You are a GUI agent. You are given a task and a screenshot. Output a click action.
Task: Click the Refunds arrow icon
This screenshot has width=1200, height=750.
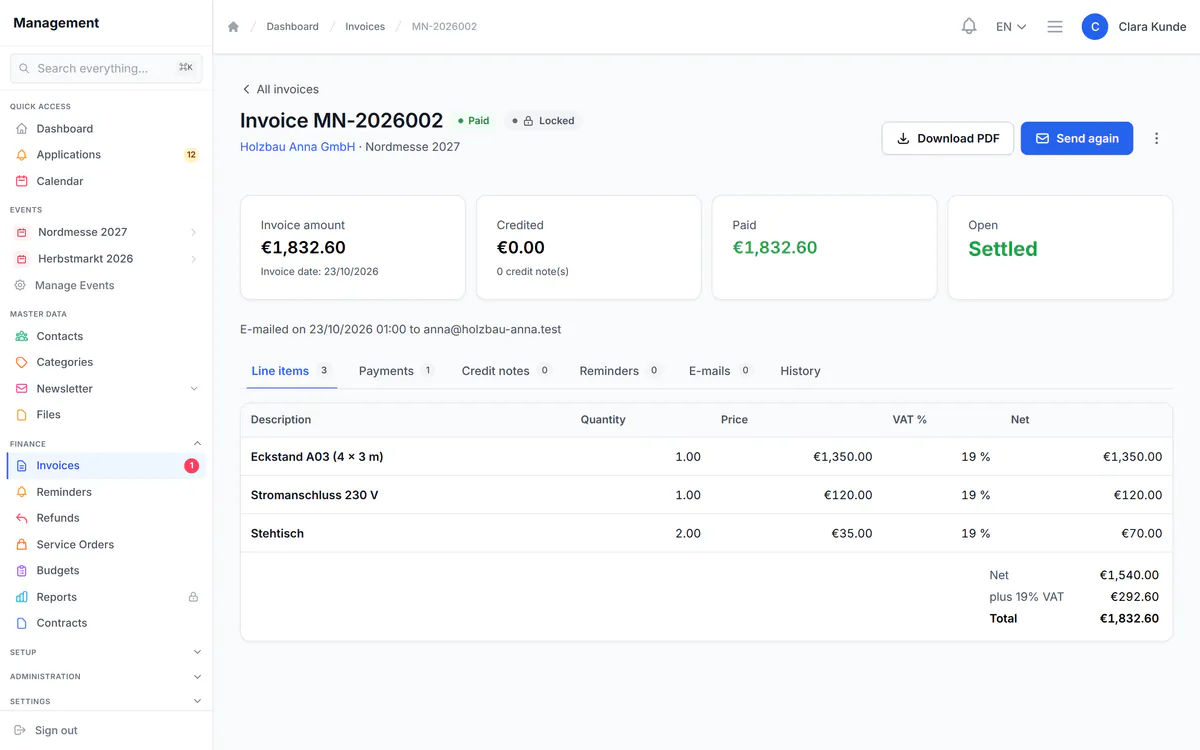(22, 518)
